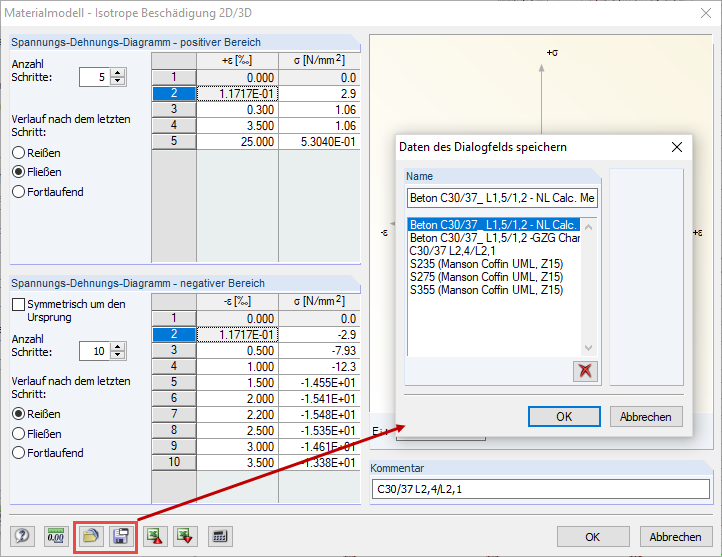Click scroll-down arrow in name list
The image size is (722, 557).
pos(588,348)
